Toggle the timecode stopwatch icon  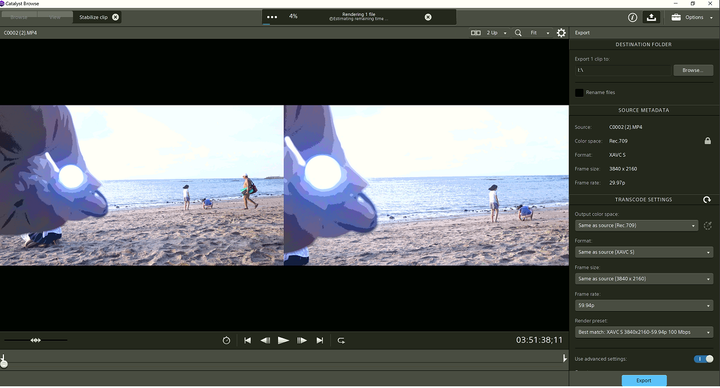[x=226, y=340]
